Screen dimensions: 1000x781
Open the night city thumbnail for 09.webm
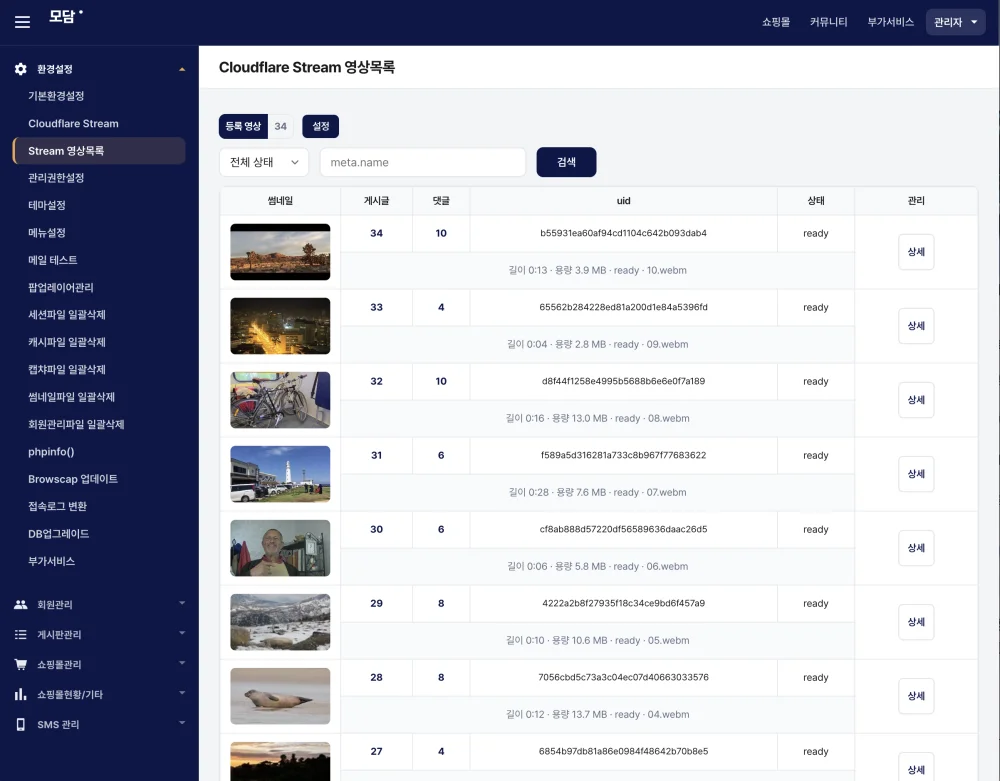click(x=280, y=326)
